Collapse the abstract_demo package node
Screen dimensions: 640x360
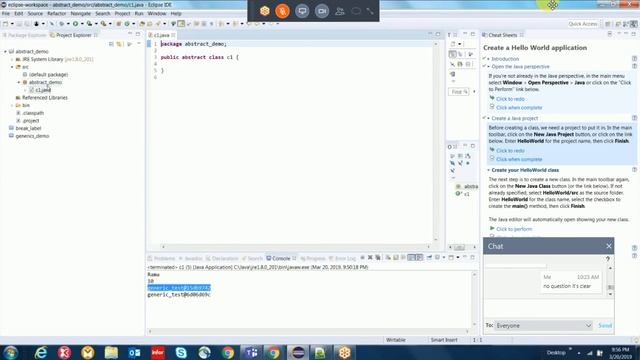point(19,82)
